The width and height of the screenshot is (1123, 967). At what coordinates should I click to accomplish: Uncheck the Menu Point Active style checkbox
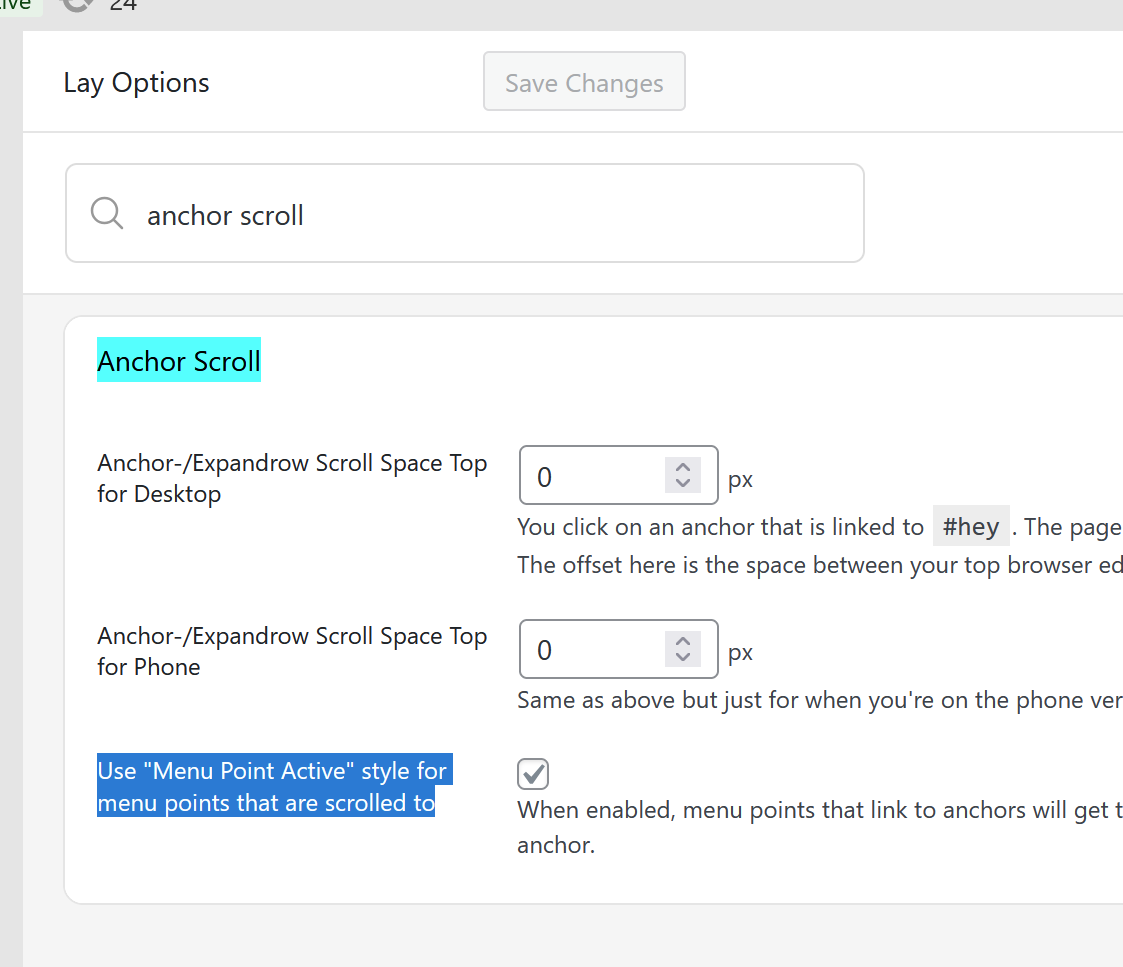(x=533, y=773)
